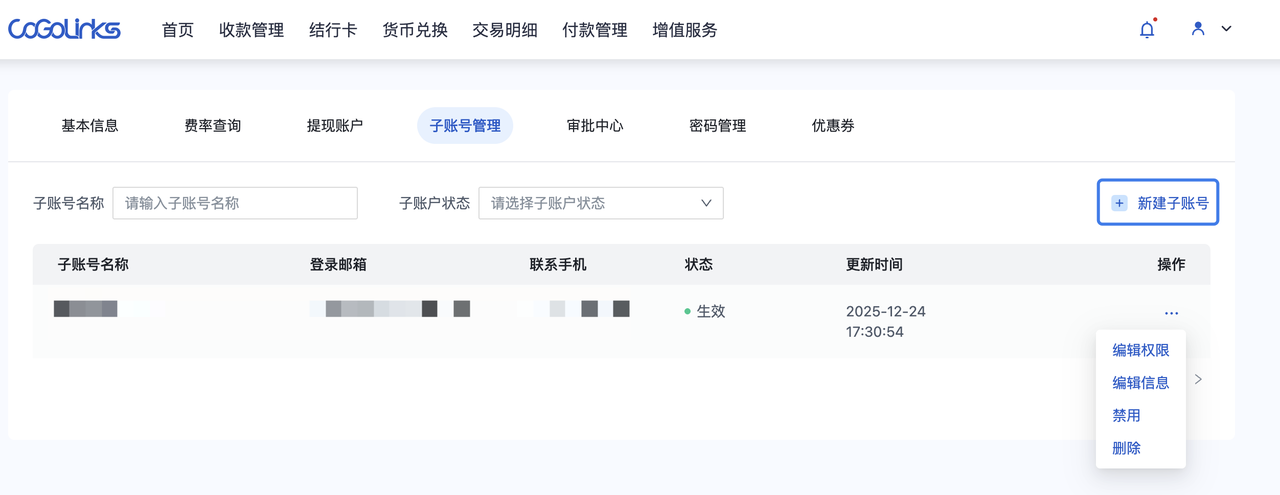Image resolution: width=1280 pixels, height=495 pixels.
Task: Open the user profile icon
Action: click(x=1198, y=29)
